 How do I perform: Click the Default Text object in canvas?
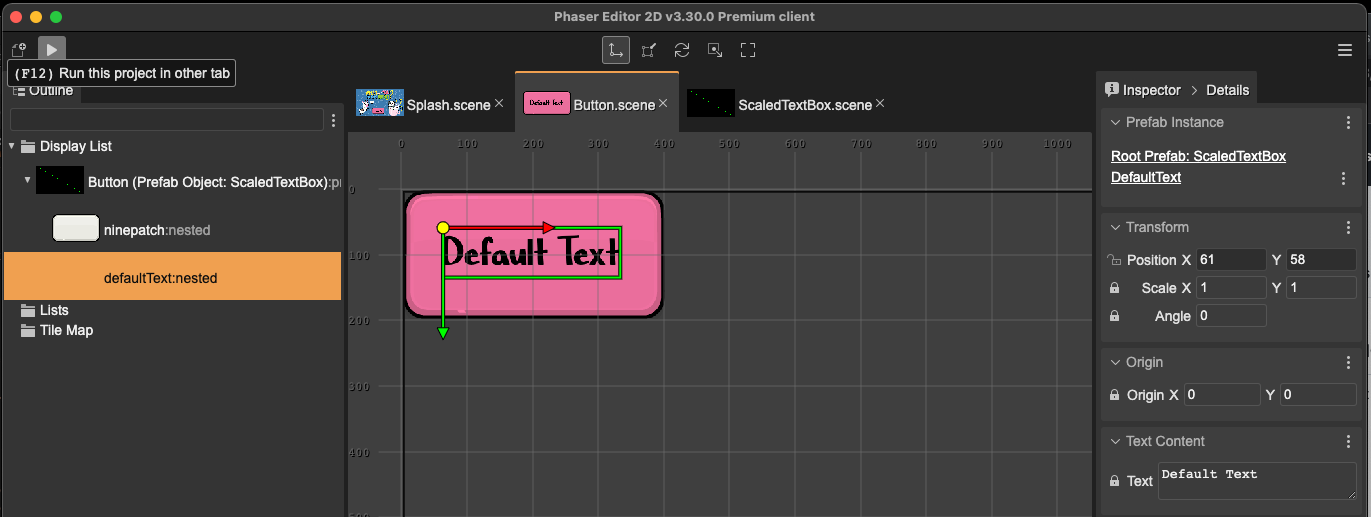[532, 253]
